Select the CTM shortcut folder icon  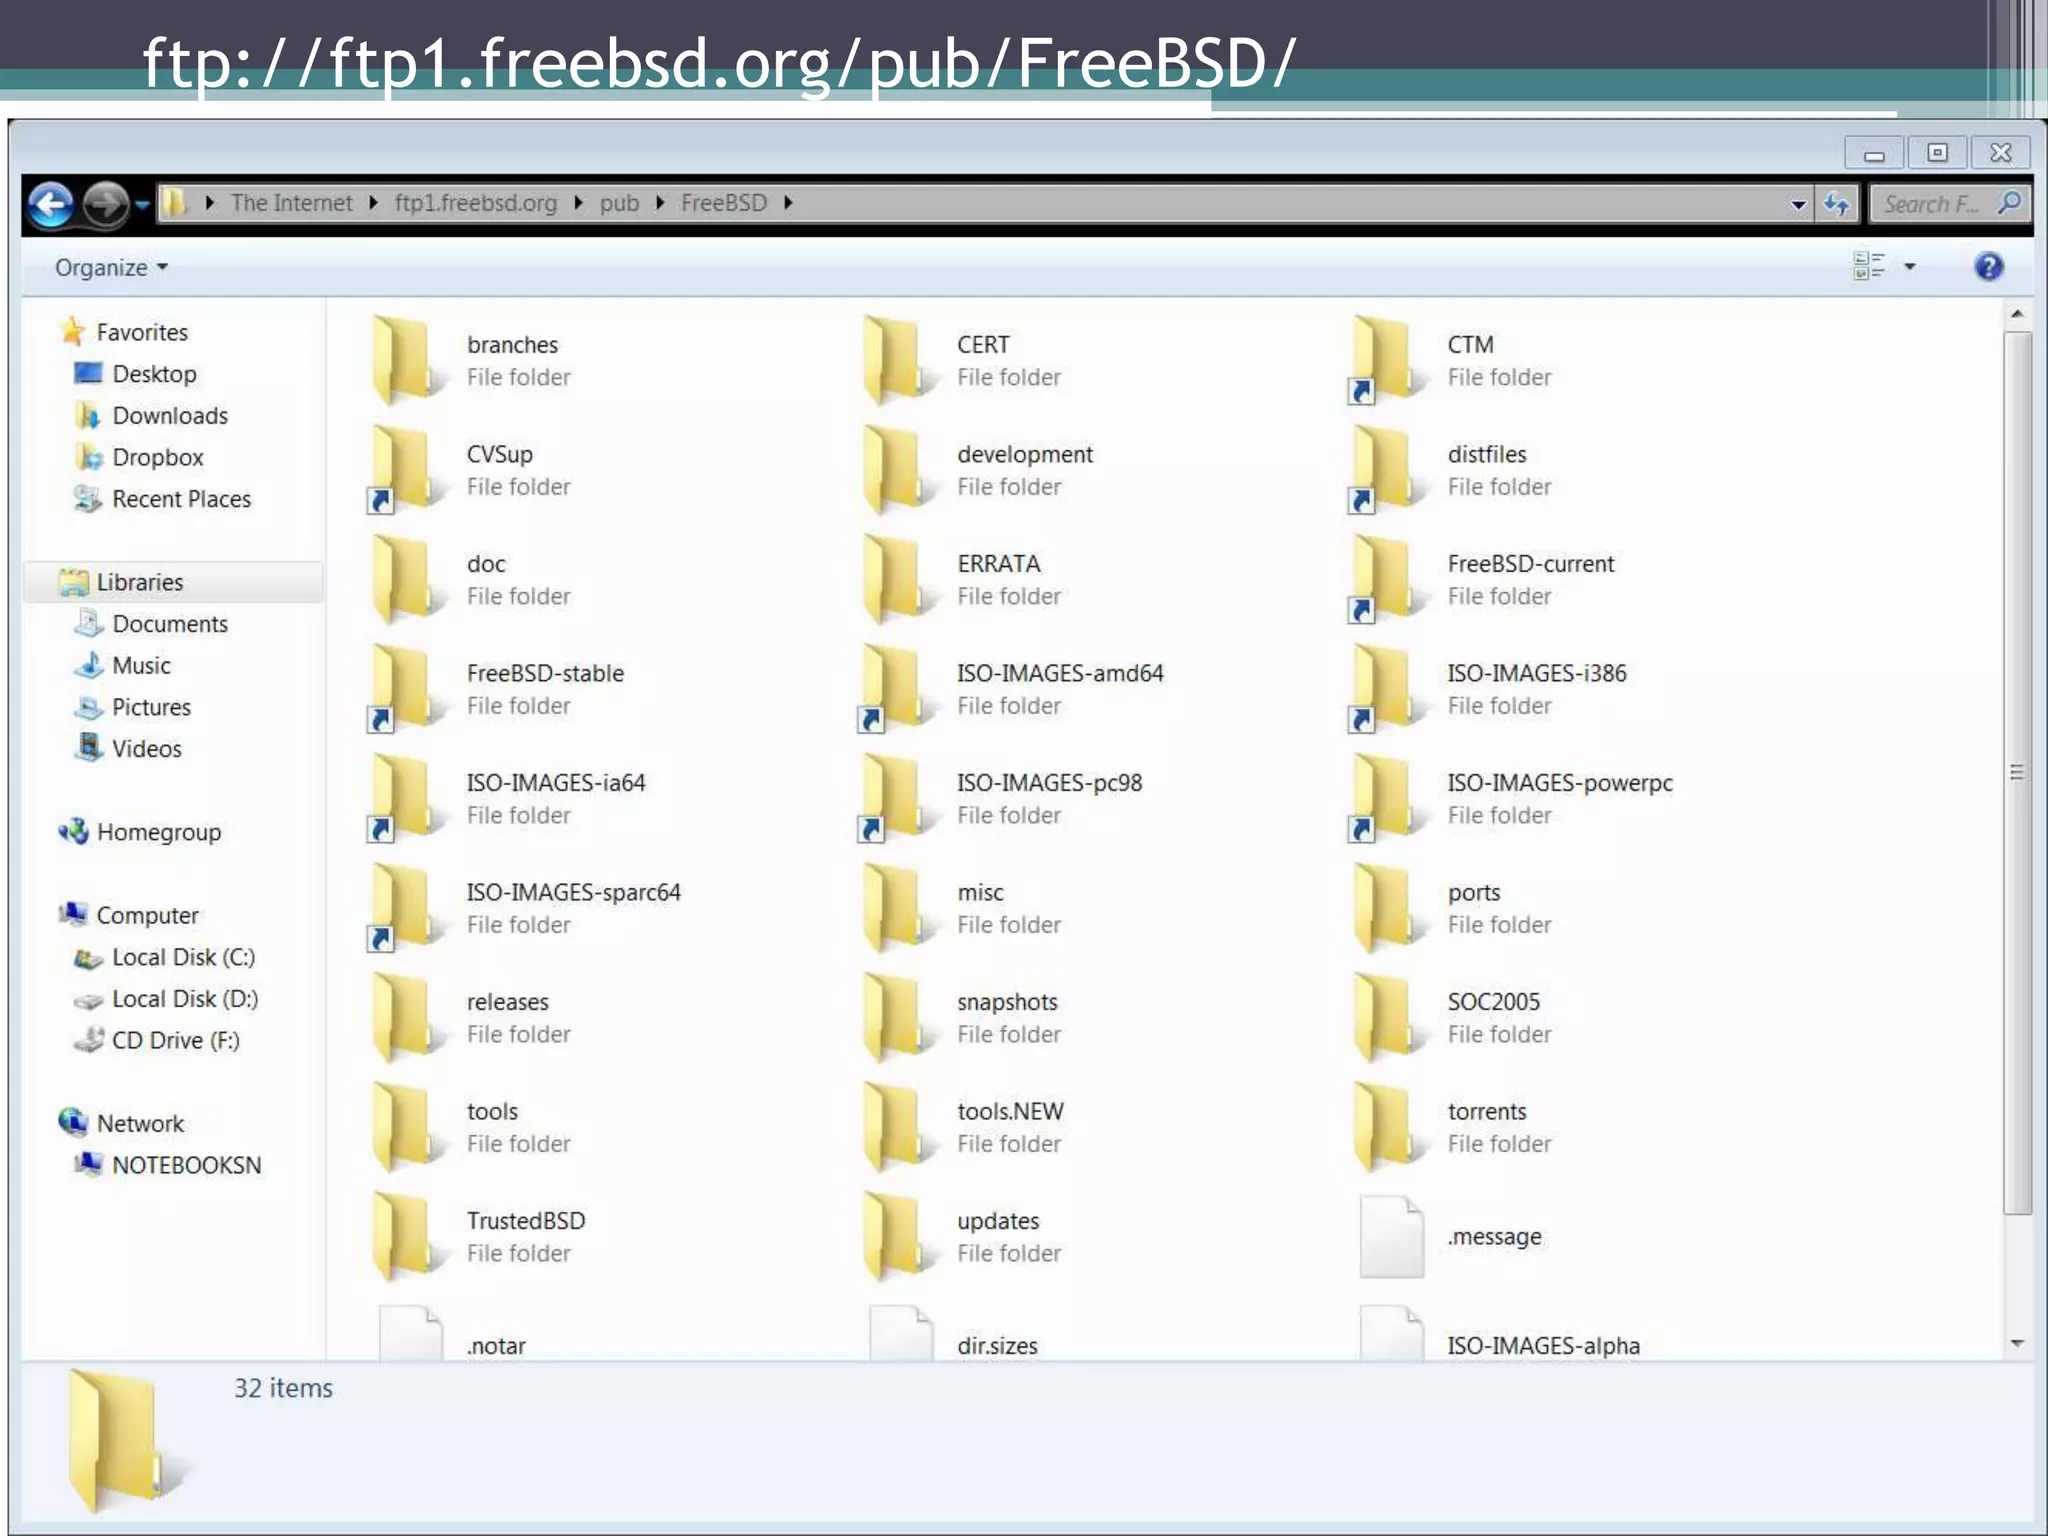point(1387,360)
